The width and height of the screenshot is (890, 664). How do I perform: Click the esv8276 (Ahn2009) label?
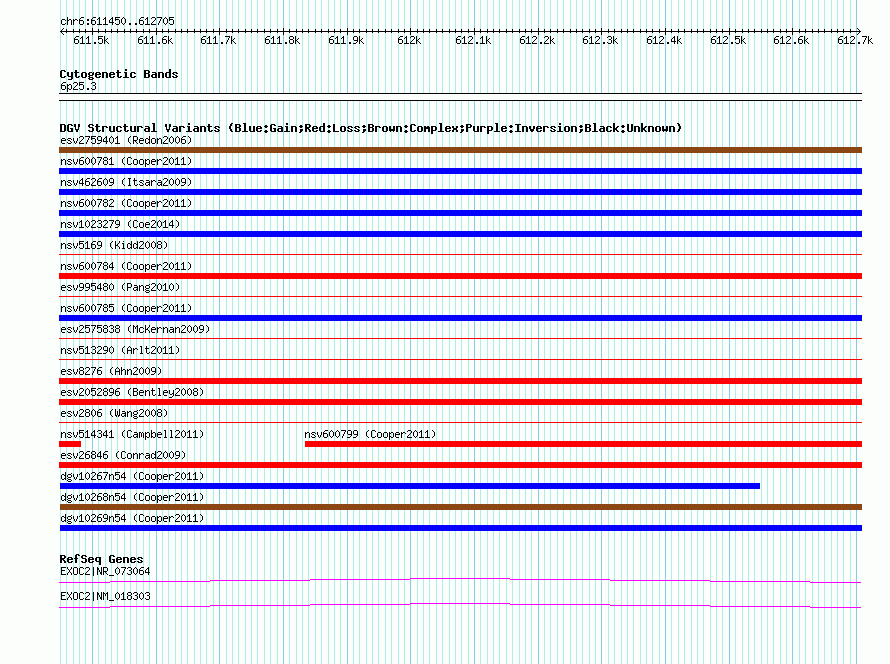click(111, 371)
